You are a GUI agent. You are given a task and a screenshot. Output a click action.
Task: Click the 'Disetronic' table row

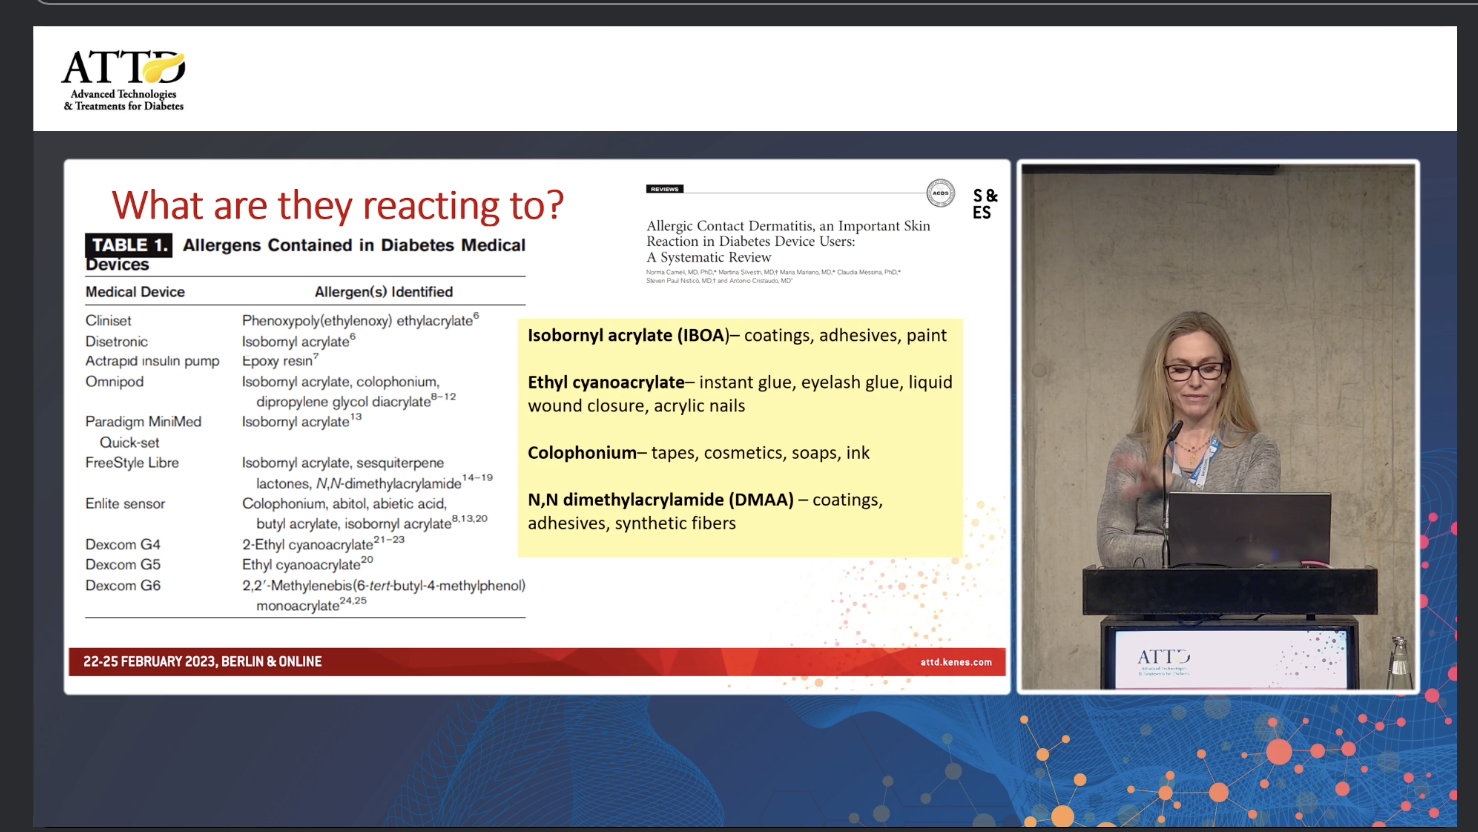click(x=305, y=341)
